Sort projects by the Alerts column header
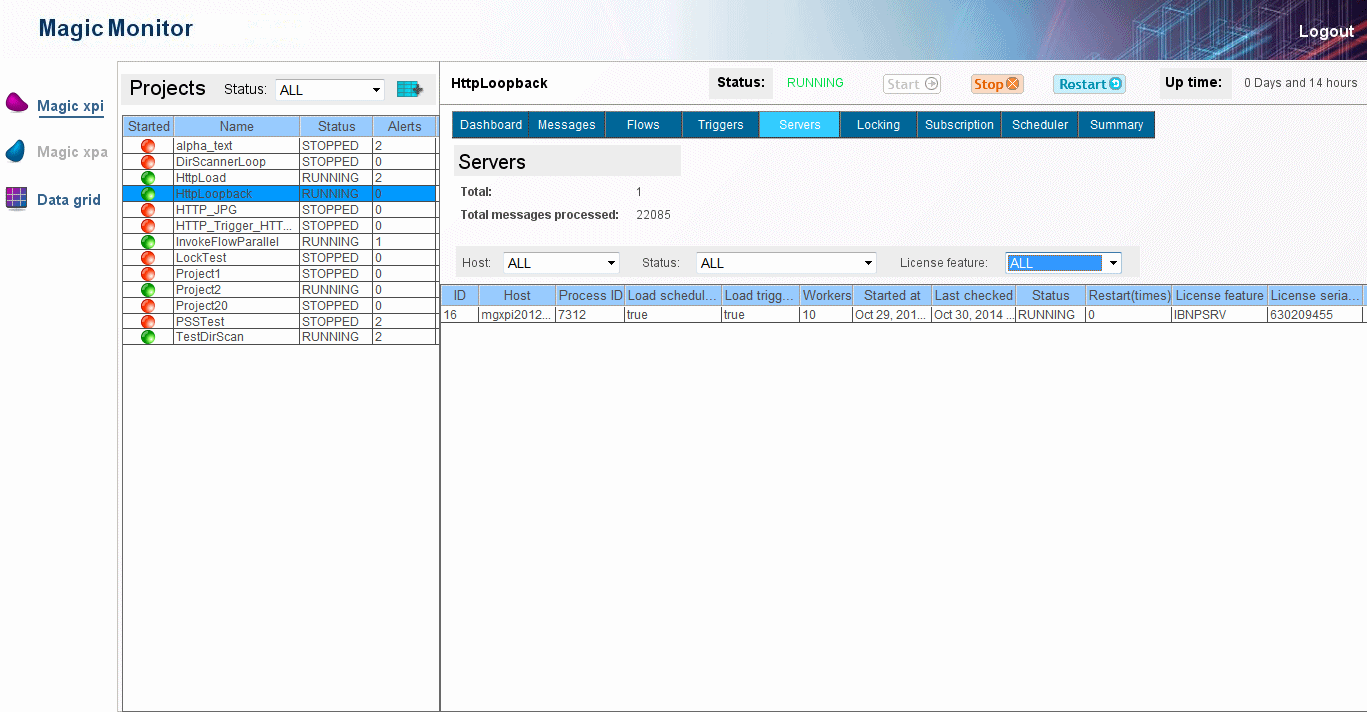 [405, 127]
